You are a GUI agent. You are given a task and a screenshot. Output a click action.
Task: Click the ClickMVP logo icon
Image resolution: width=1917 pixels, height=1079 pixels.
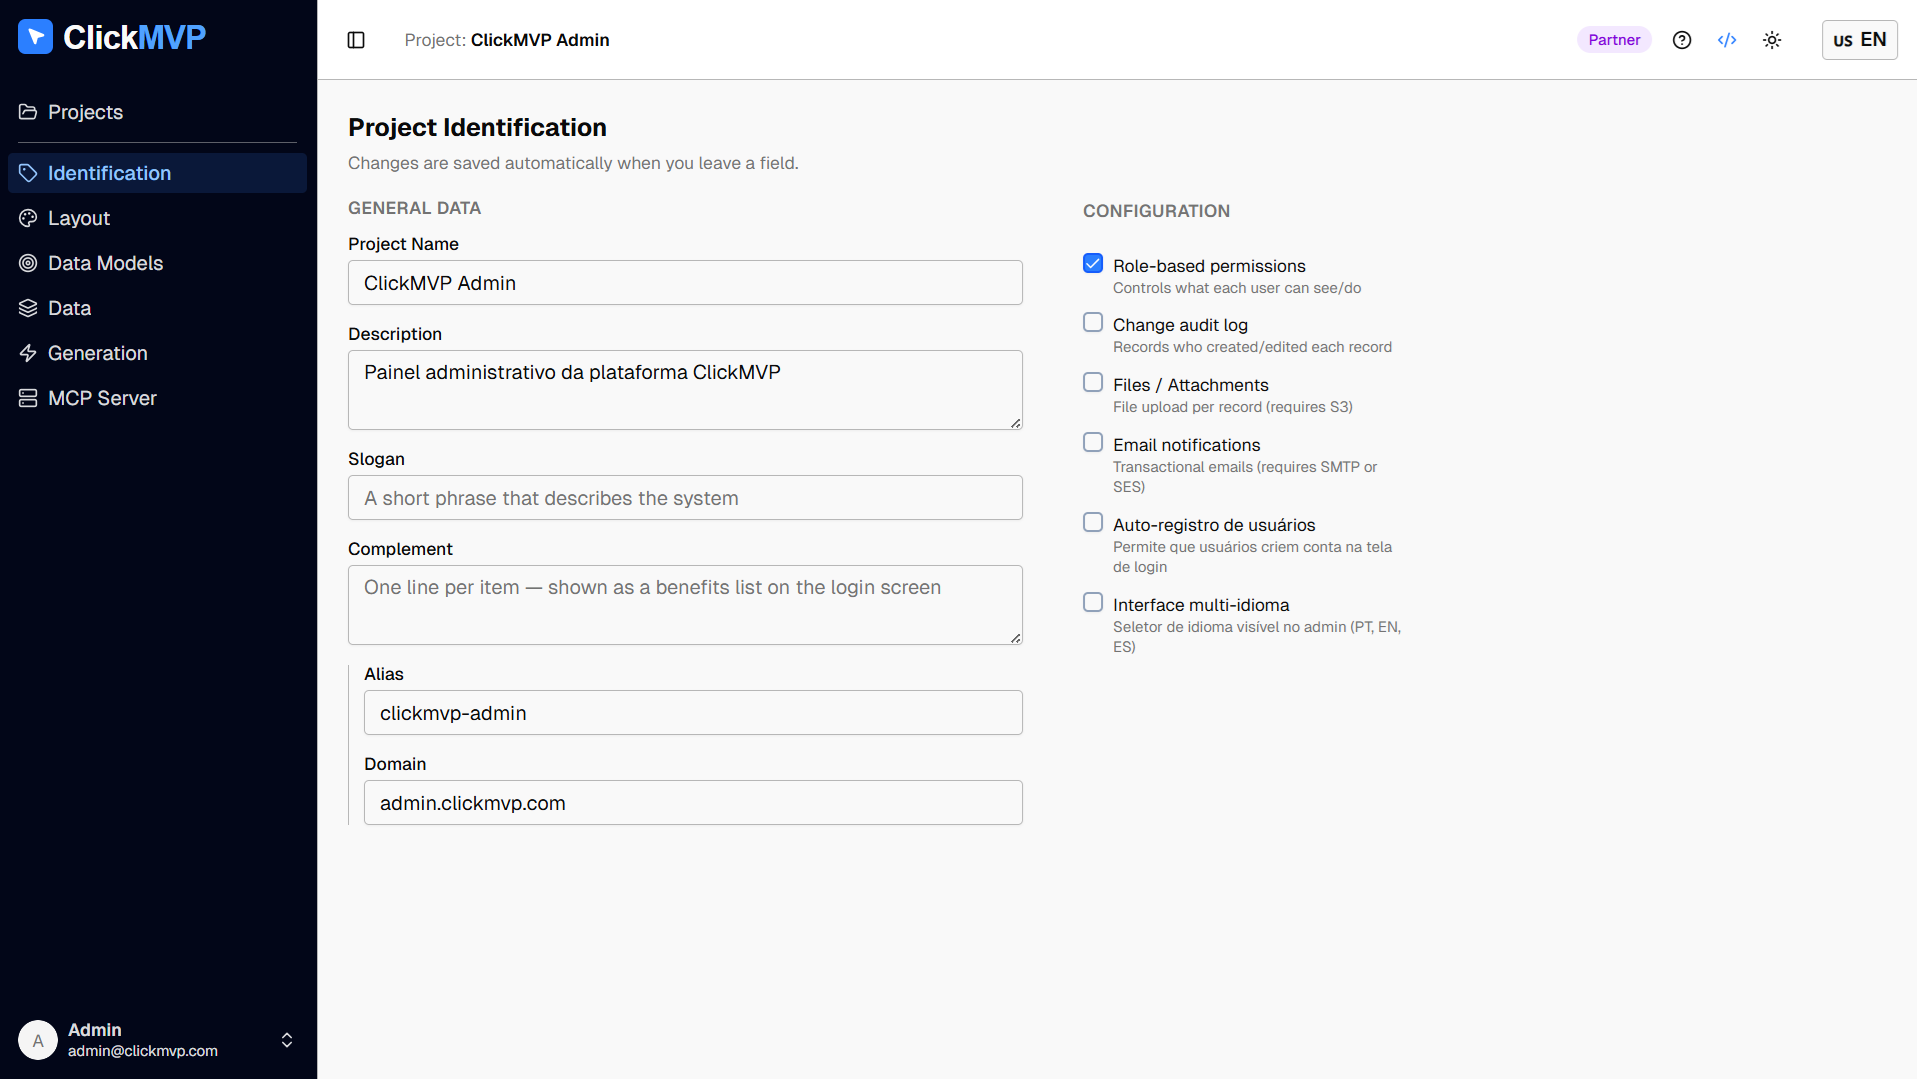point(35,37)
